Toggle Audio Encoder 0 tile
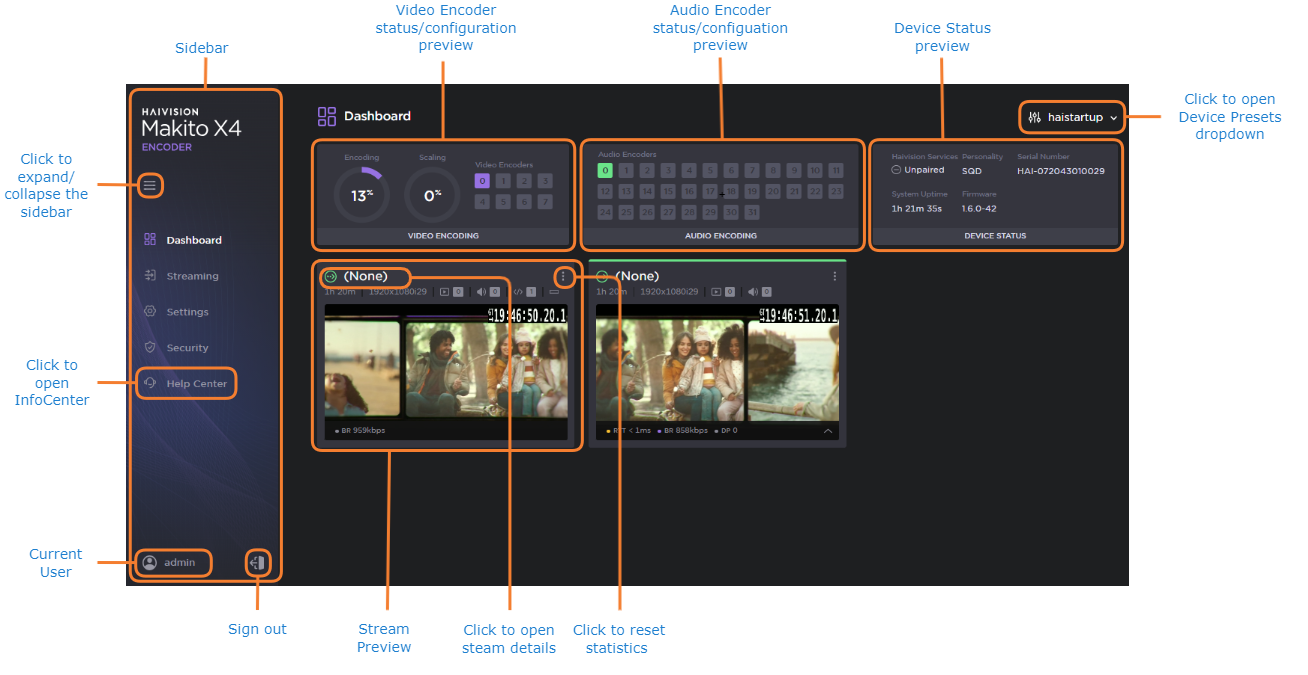The image size is (1308, 675). coord(604,170)
